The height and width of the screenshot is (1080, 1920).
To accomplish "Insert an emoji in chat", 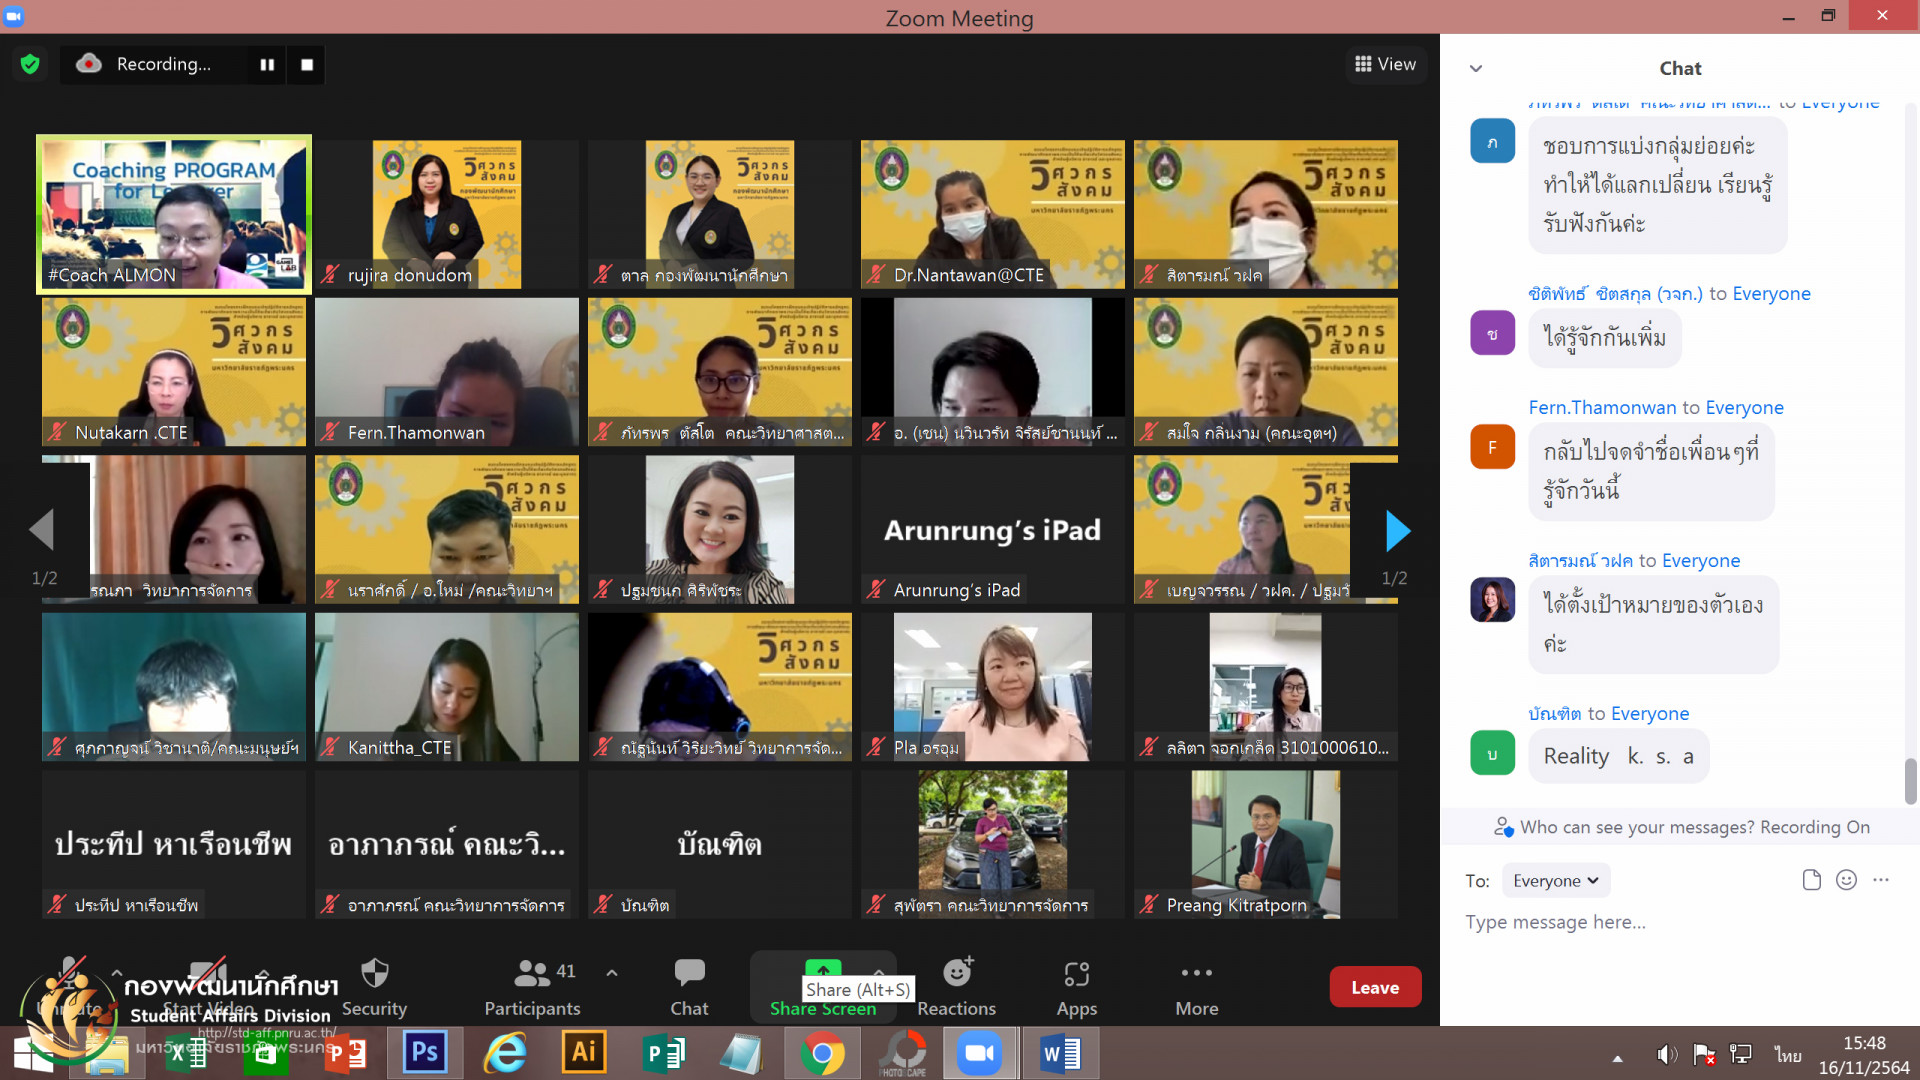I will (1846, 880).
